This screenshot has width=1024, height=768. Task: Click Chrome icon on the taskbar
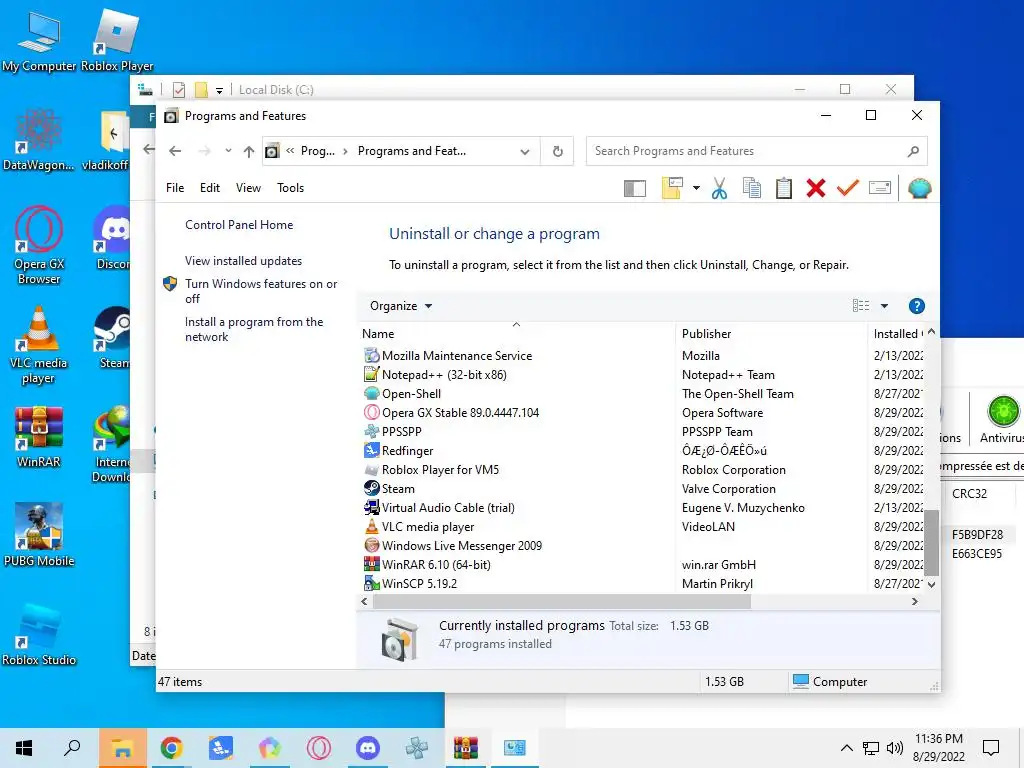(171, 748)
